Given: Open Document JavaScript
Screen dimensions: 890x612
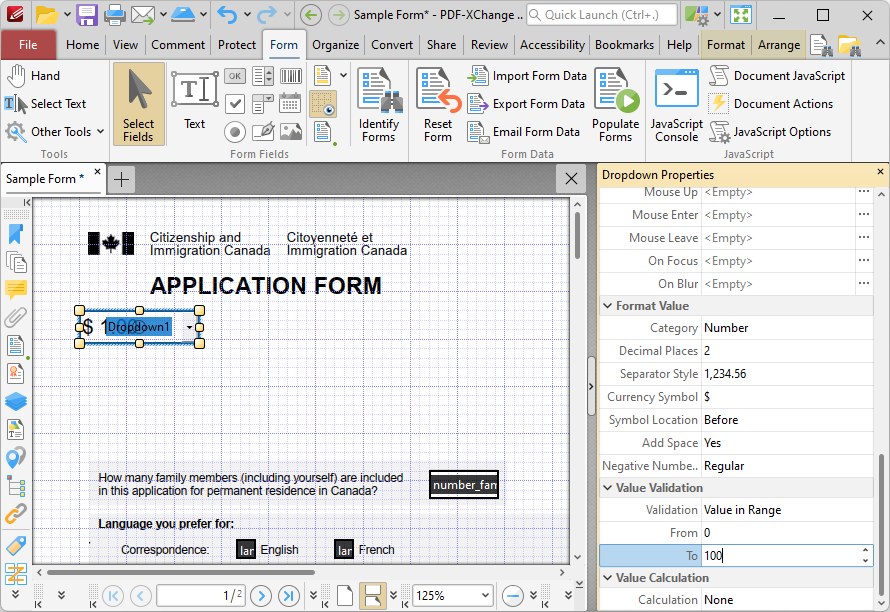Looking at the screenshot, I should pos(778,76).
